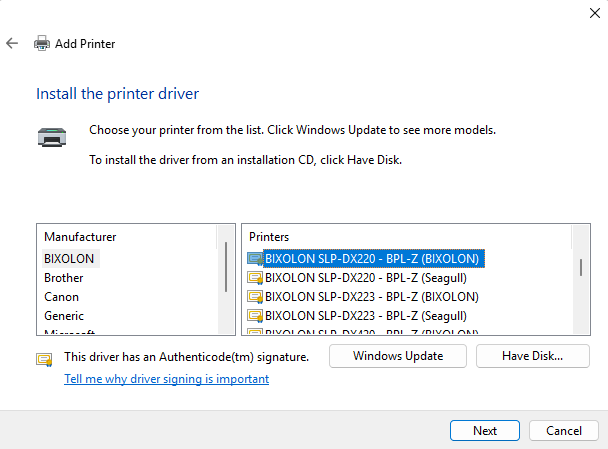The height and width of the screenshot is (449, 608).
Task: Open 'Tell me why driver signing is important'
Action: click(x=166, y=379)
